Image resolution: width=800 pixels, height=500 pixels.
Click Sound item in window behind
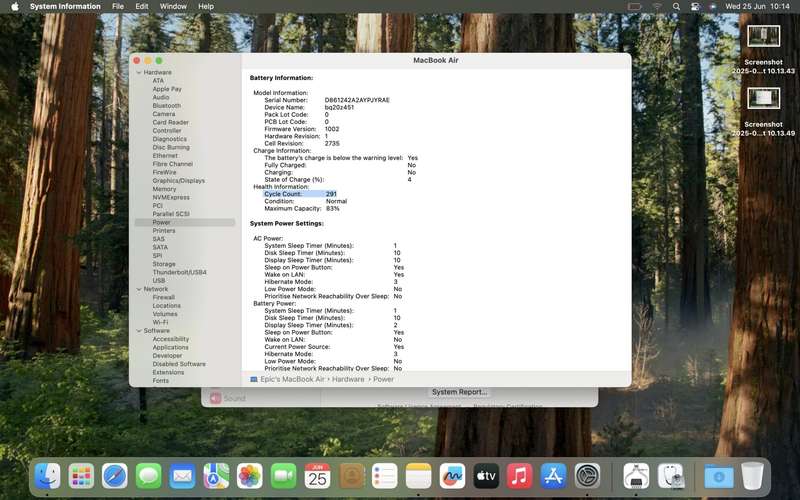pos(228,398)
